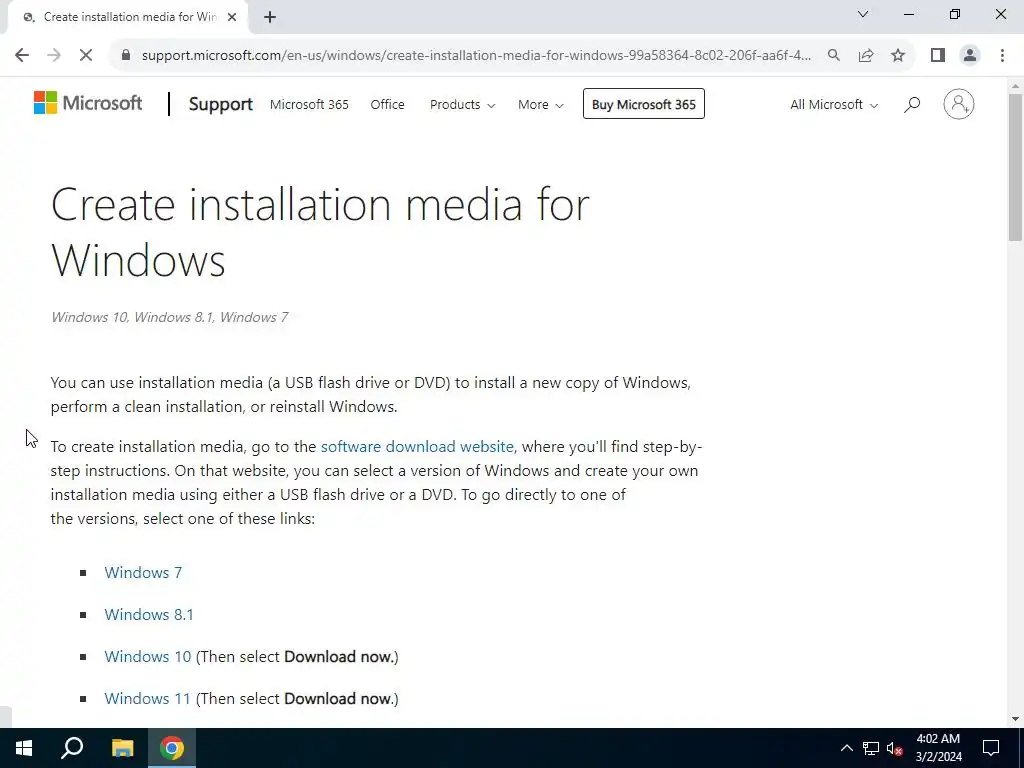This screenshot has height=768, width=1024.
Task: Expand the More dropdown
Action: point(541,104)
